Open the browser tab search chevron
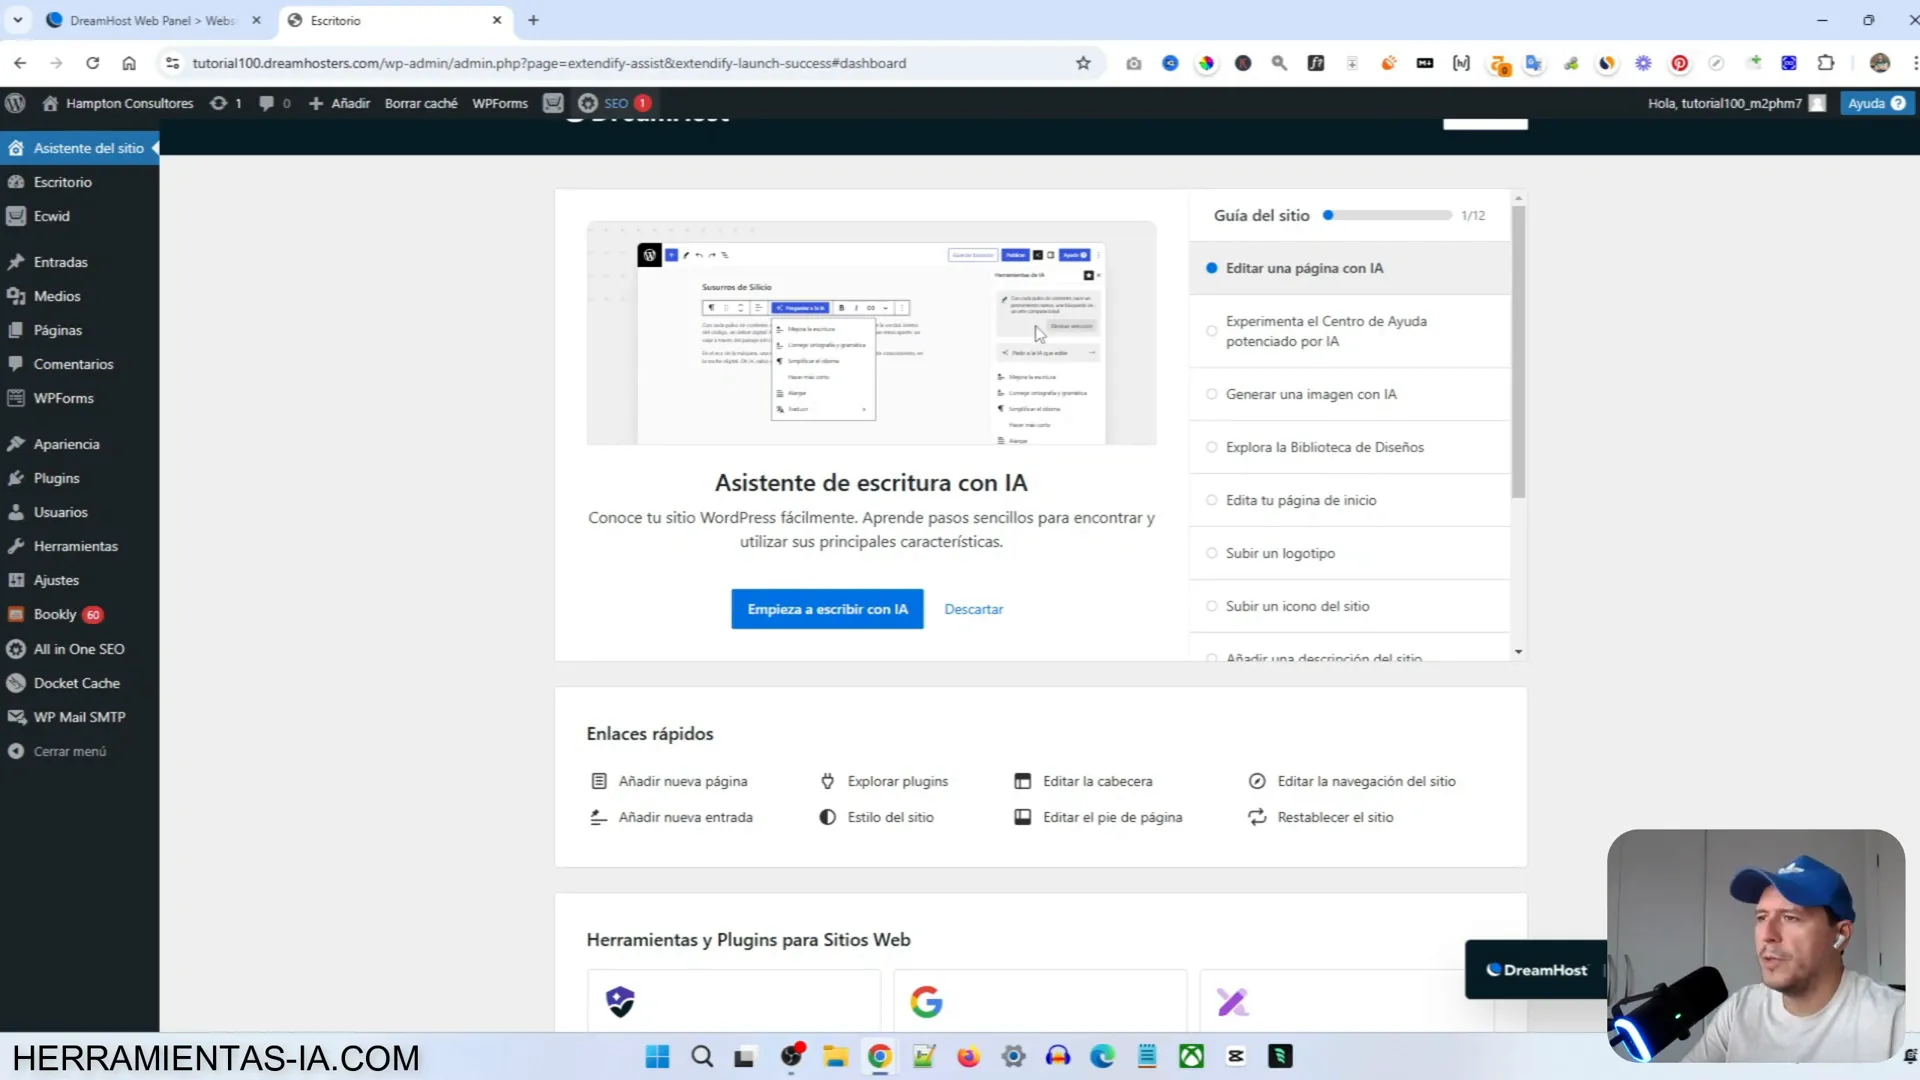The width and height of the screenshot is (1920, 1080). click(17, 20)
